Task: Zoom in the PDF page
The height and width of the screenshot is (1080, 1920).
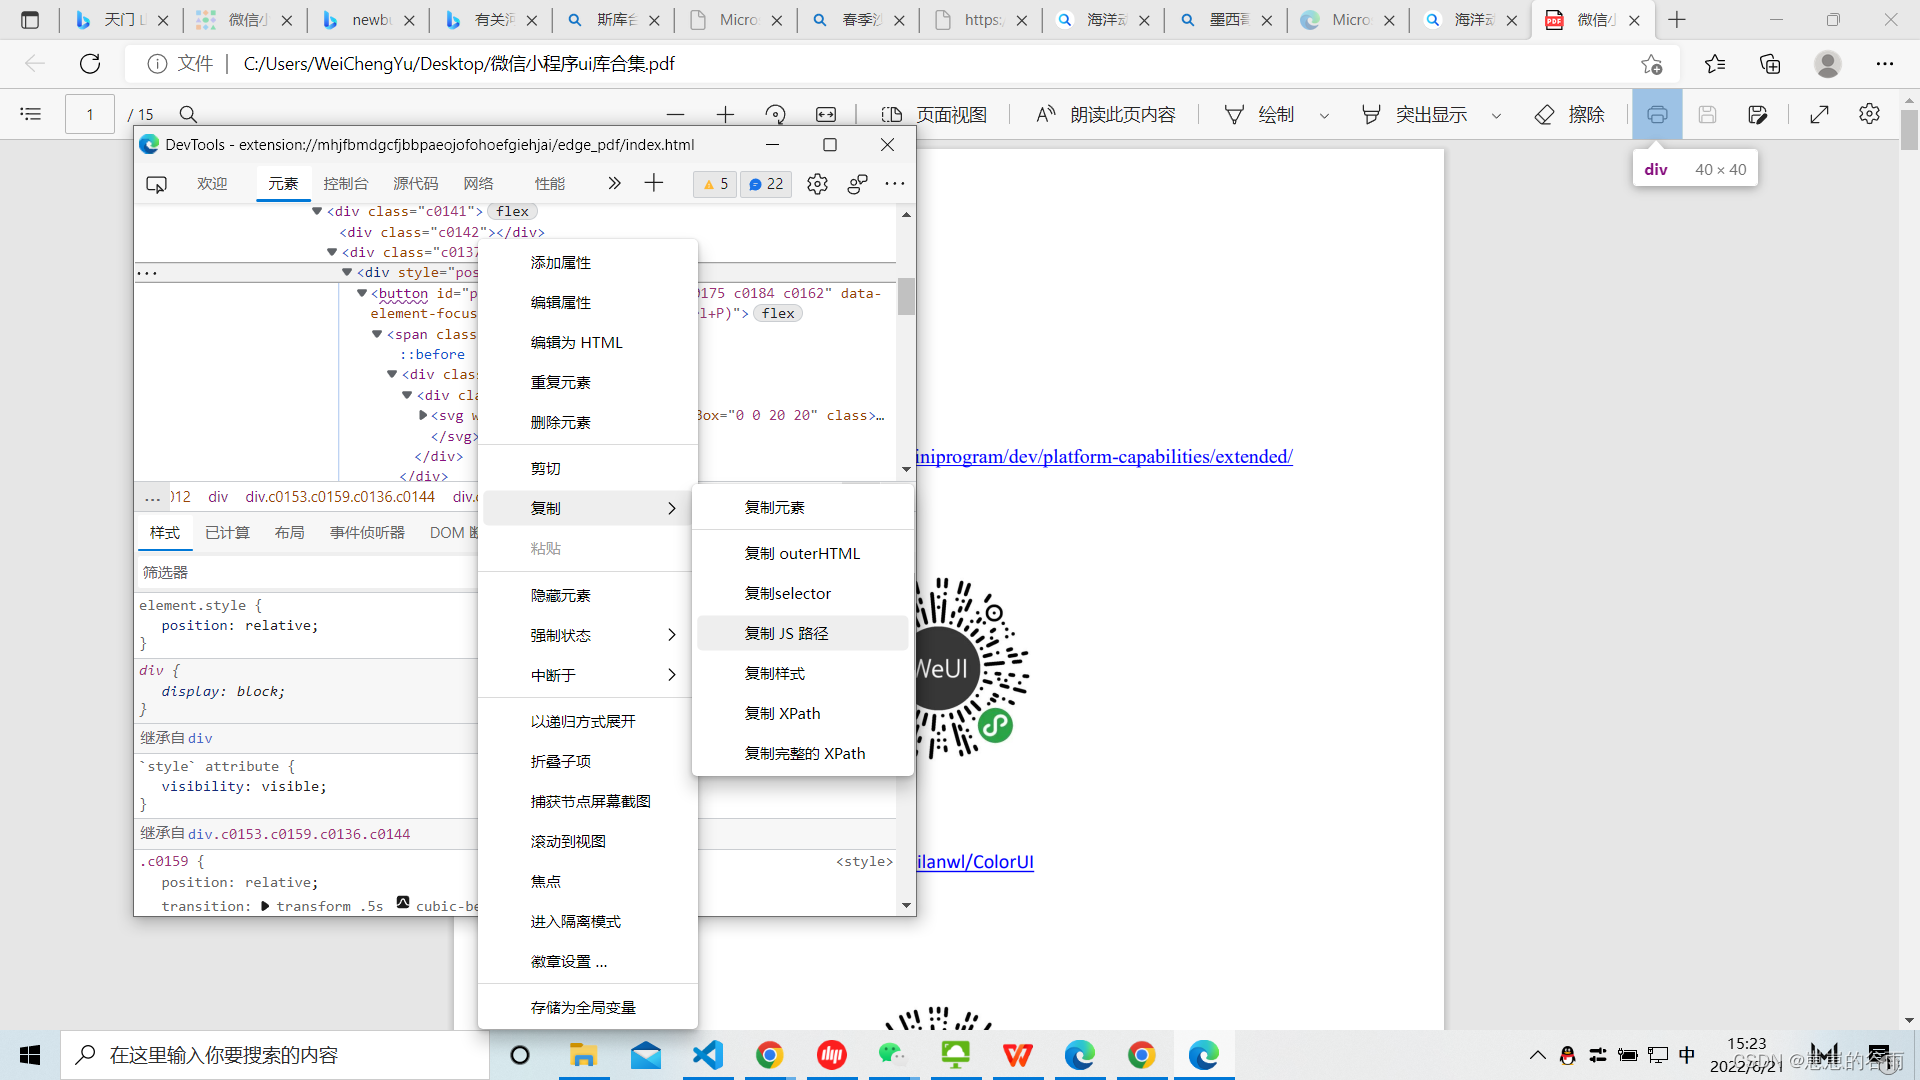Action: tap(726, 115)
